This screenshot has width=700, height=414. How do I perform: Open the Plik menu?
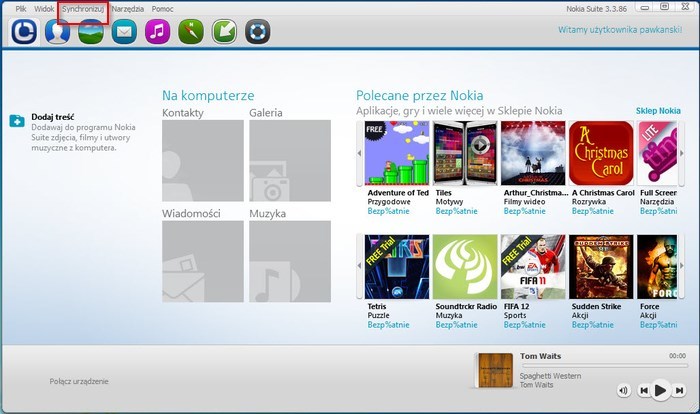point(21,9)
